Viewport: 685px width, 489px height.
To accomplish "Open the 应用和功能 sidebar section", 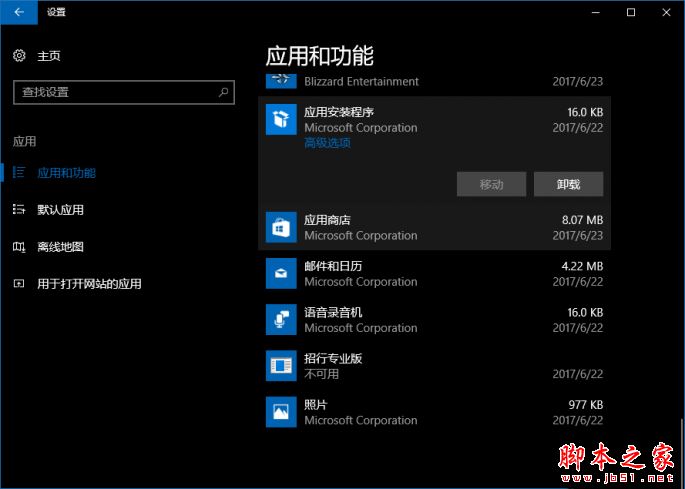I will tap(66, 173).
